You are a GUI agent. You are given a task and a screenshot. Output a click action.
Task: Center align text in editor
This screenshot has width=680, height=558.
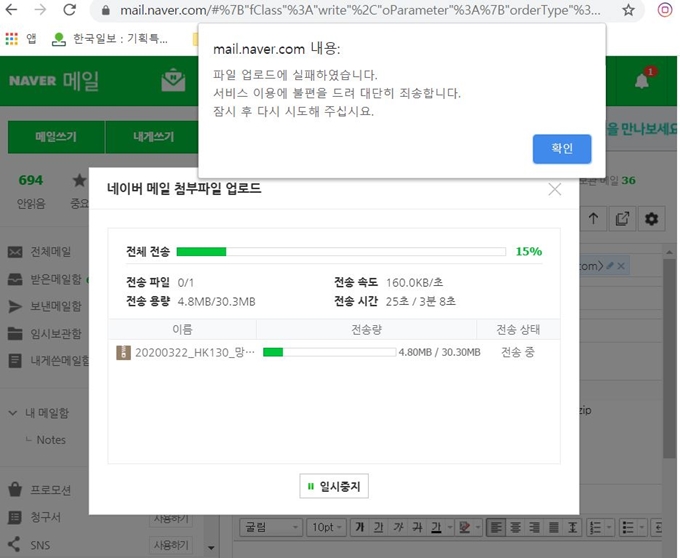click(x=515, y=527)
